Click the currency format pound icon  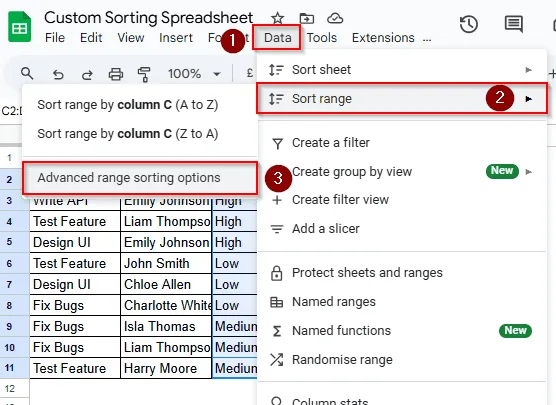coord(250,73)
